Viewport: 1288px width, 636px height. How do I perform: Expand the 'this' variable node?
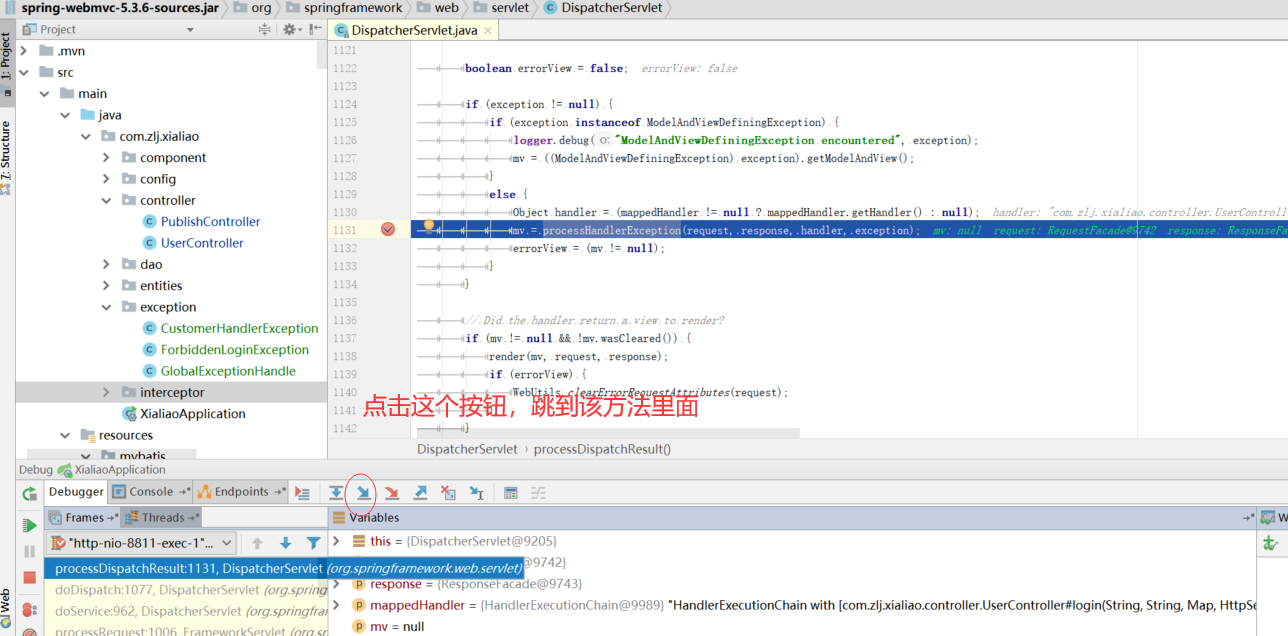pyautogui.click(x=337, y=541)
